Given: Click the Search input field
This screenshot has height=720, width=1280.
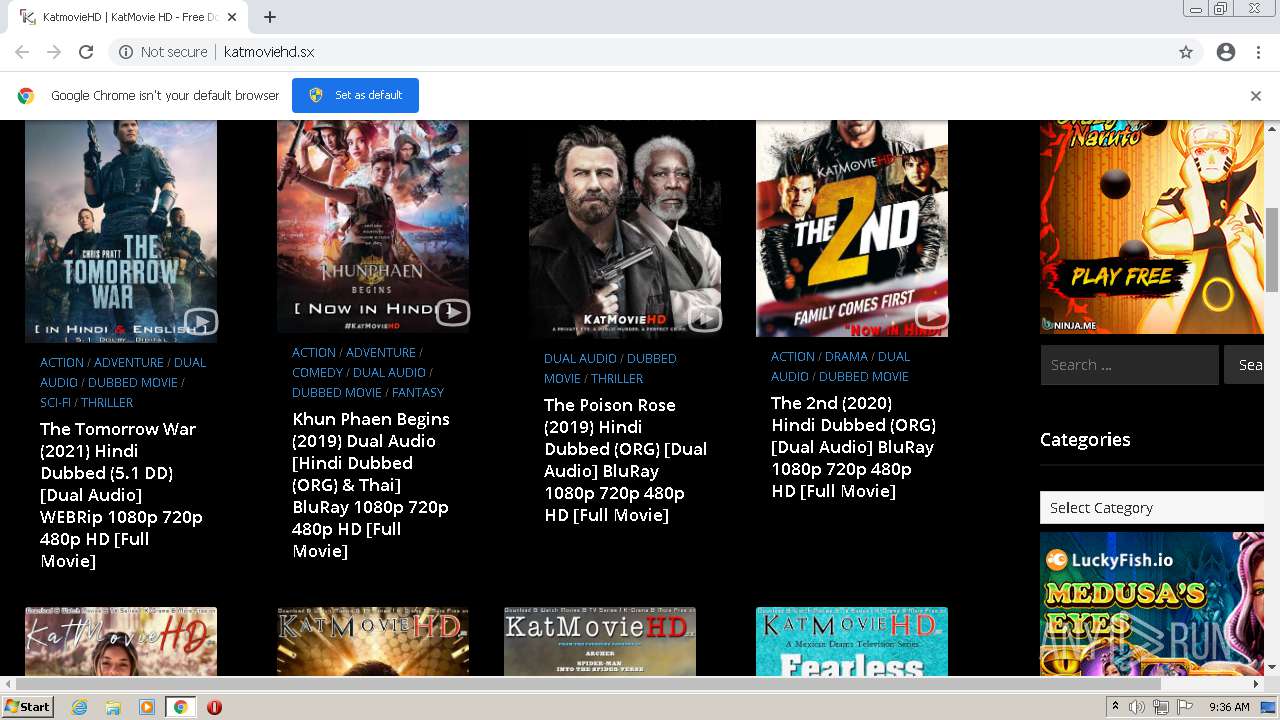Looking at the screenshot, I should point(1129,365).
